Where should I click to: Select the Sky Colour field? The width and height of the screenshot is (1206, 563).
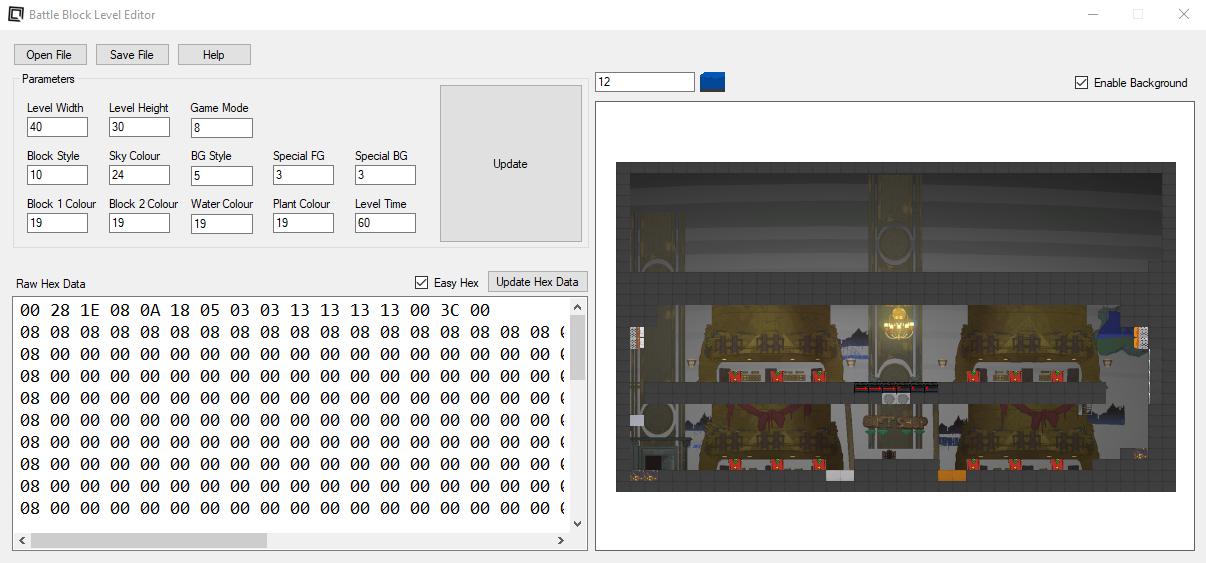coord(140,175)
